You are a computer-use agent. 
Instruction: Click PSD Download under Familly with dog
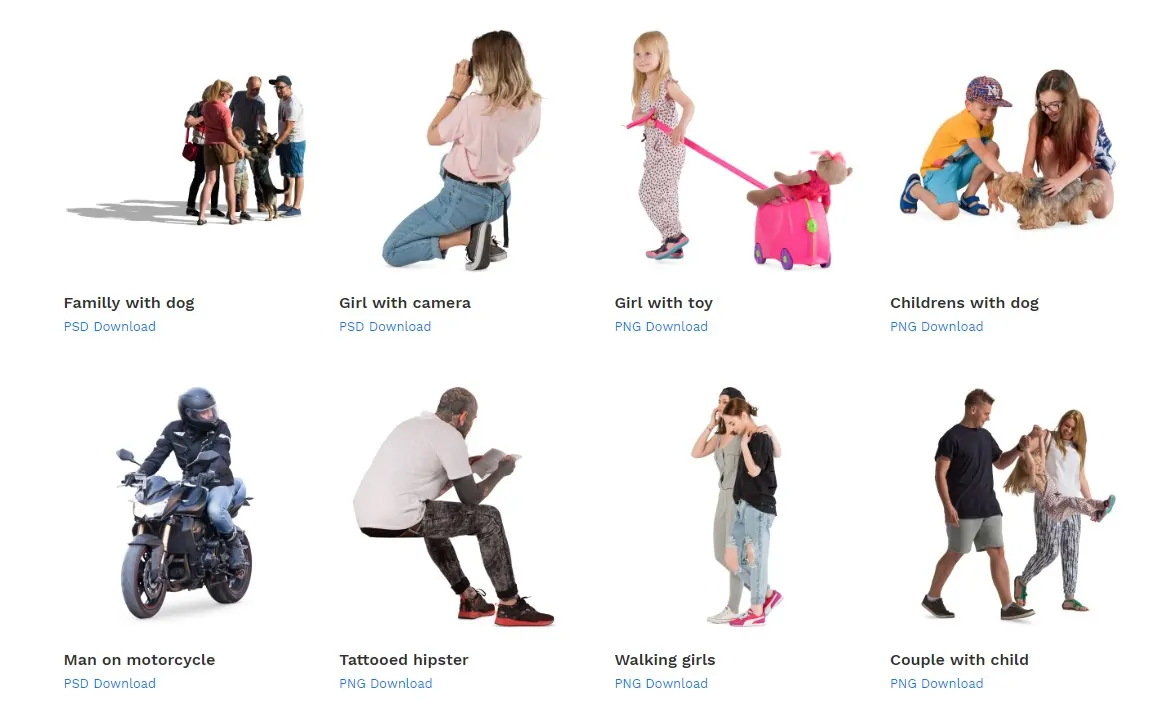pos(110,327)
